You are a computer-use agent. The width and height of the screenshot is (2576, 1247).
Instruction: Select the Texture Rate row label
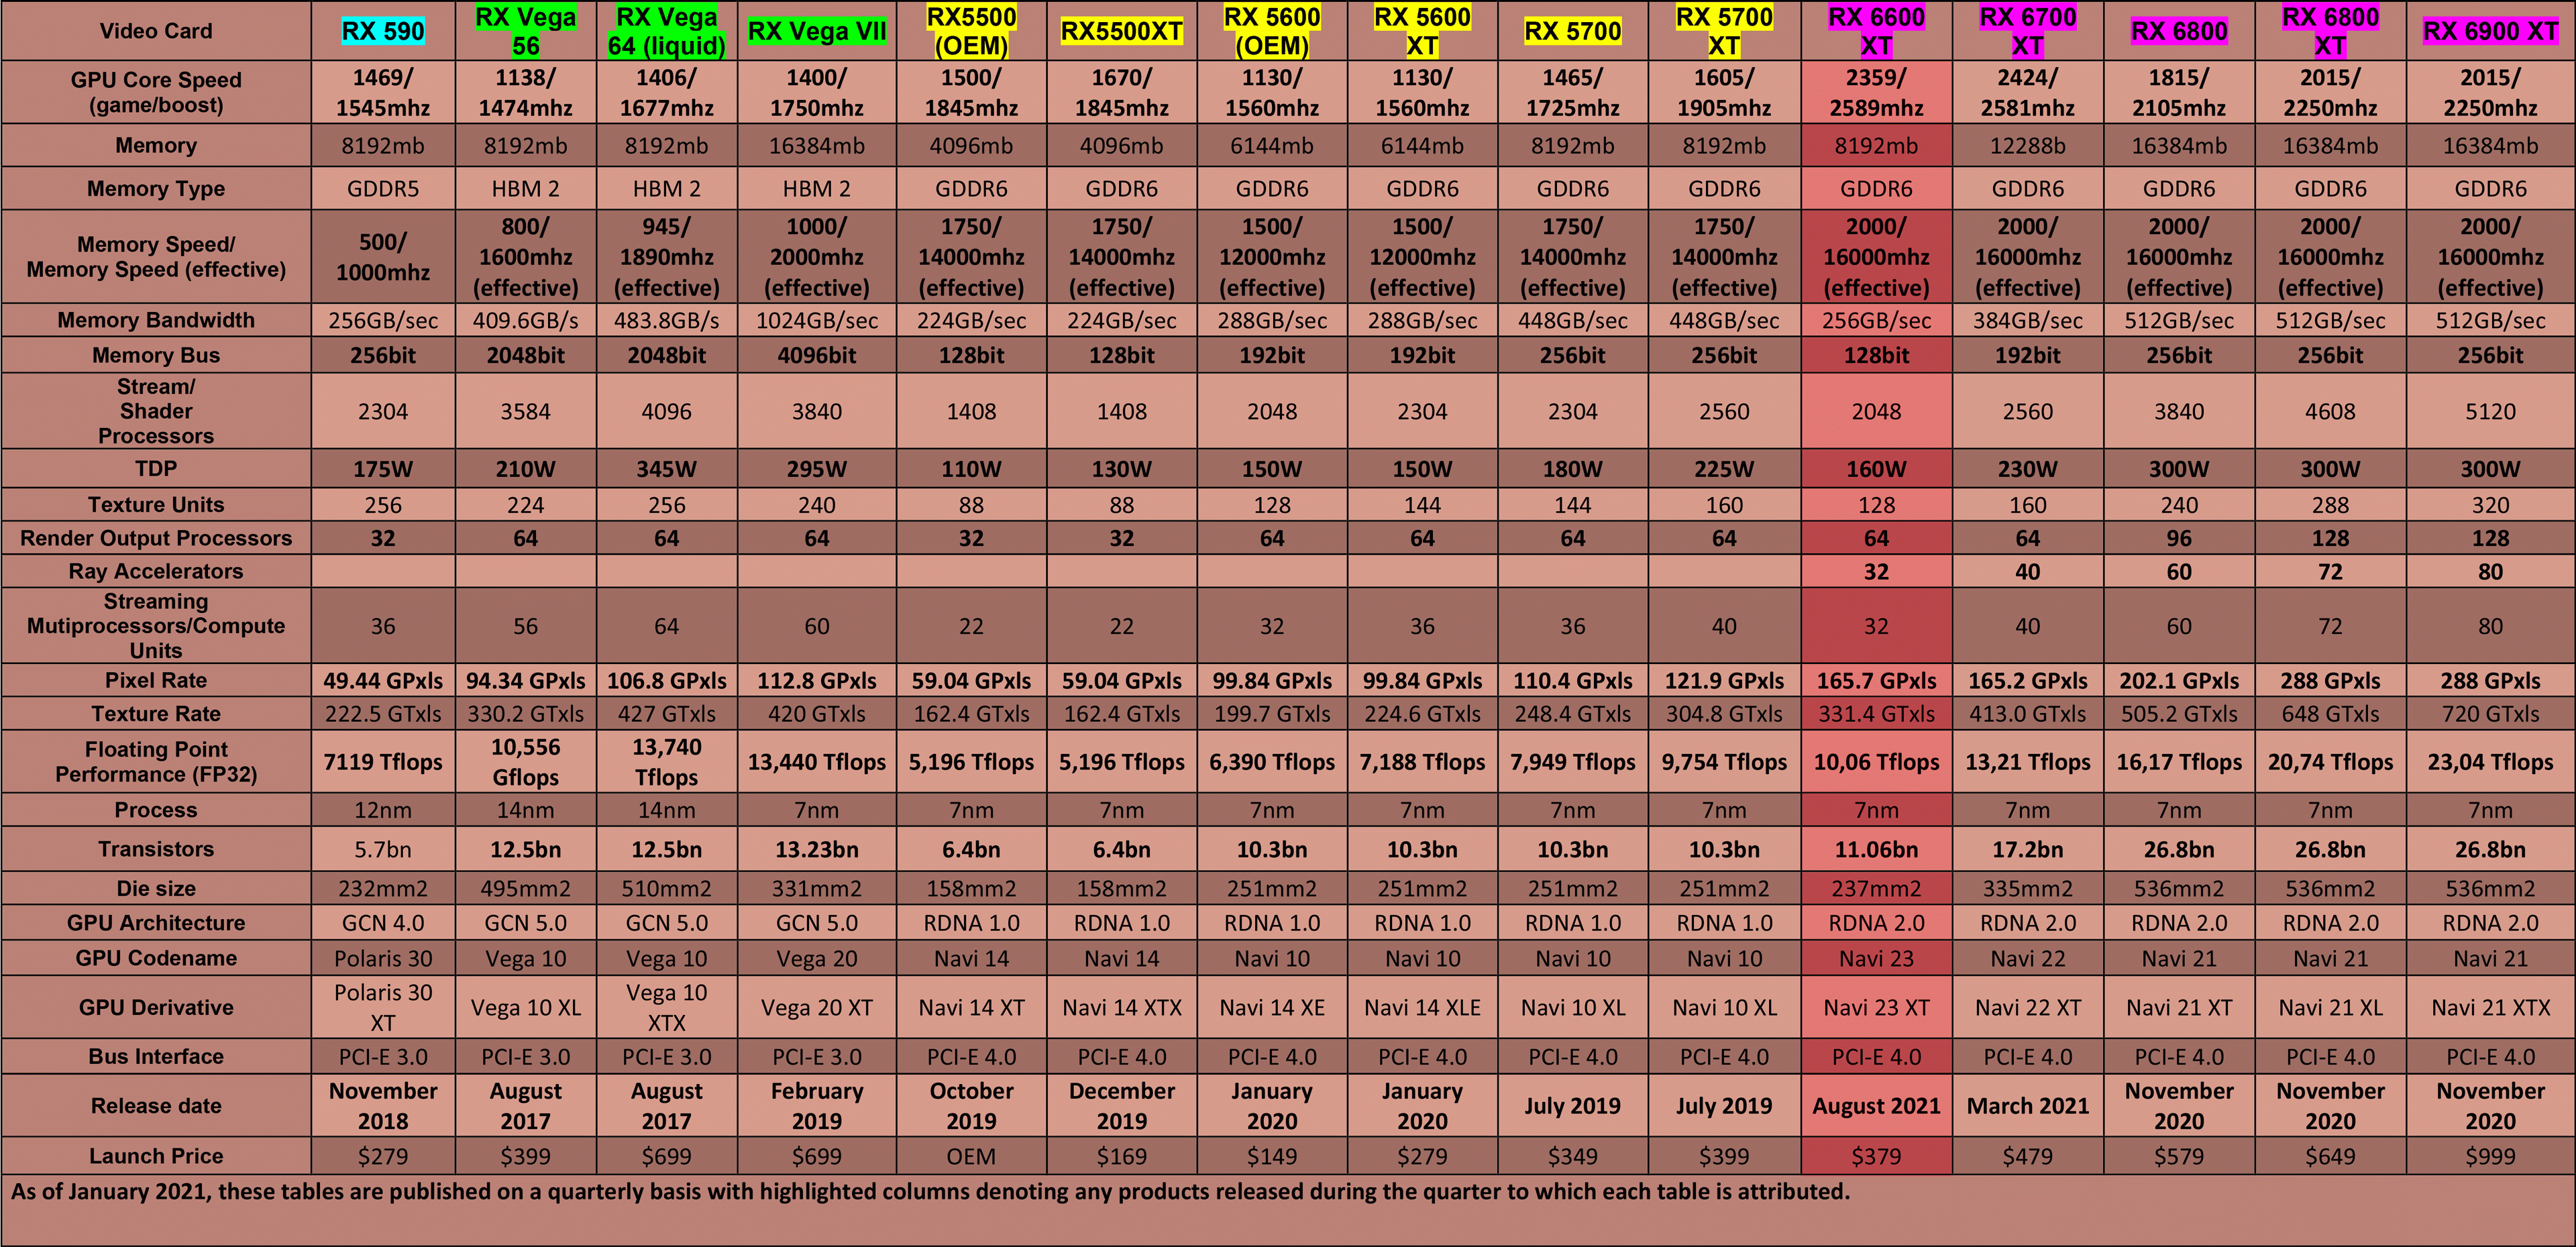coord(156,713)
